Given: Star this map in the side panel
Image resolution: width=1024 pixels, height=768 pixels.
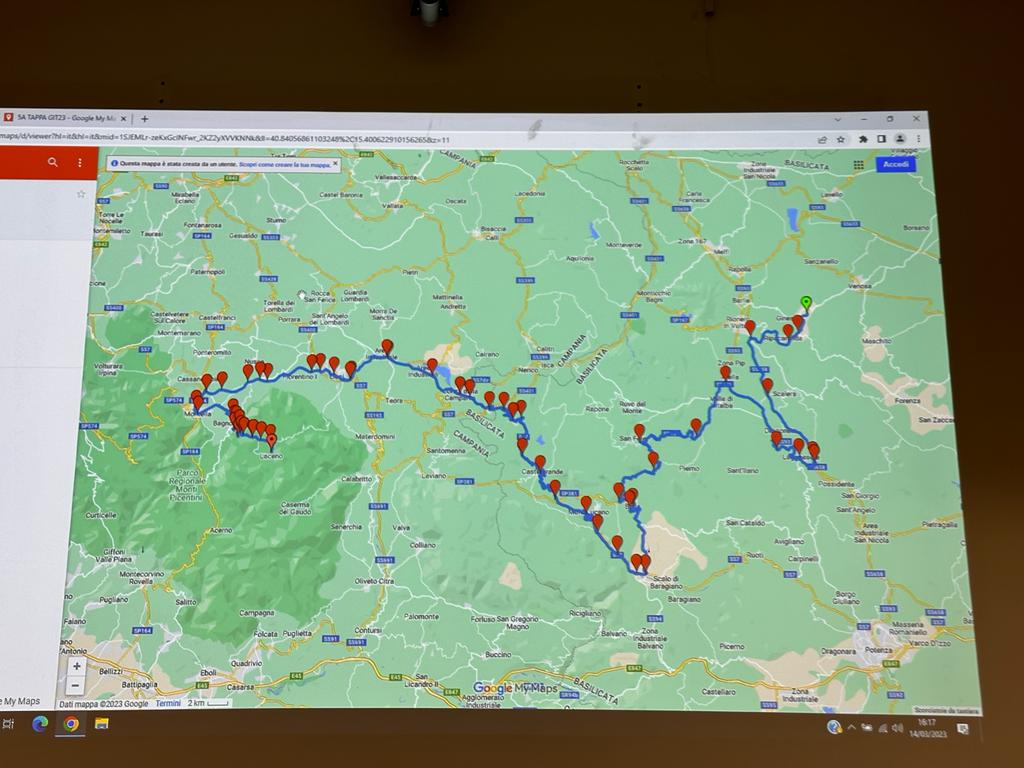Looking at the screenshot, I should (81, 194).
